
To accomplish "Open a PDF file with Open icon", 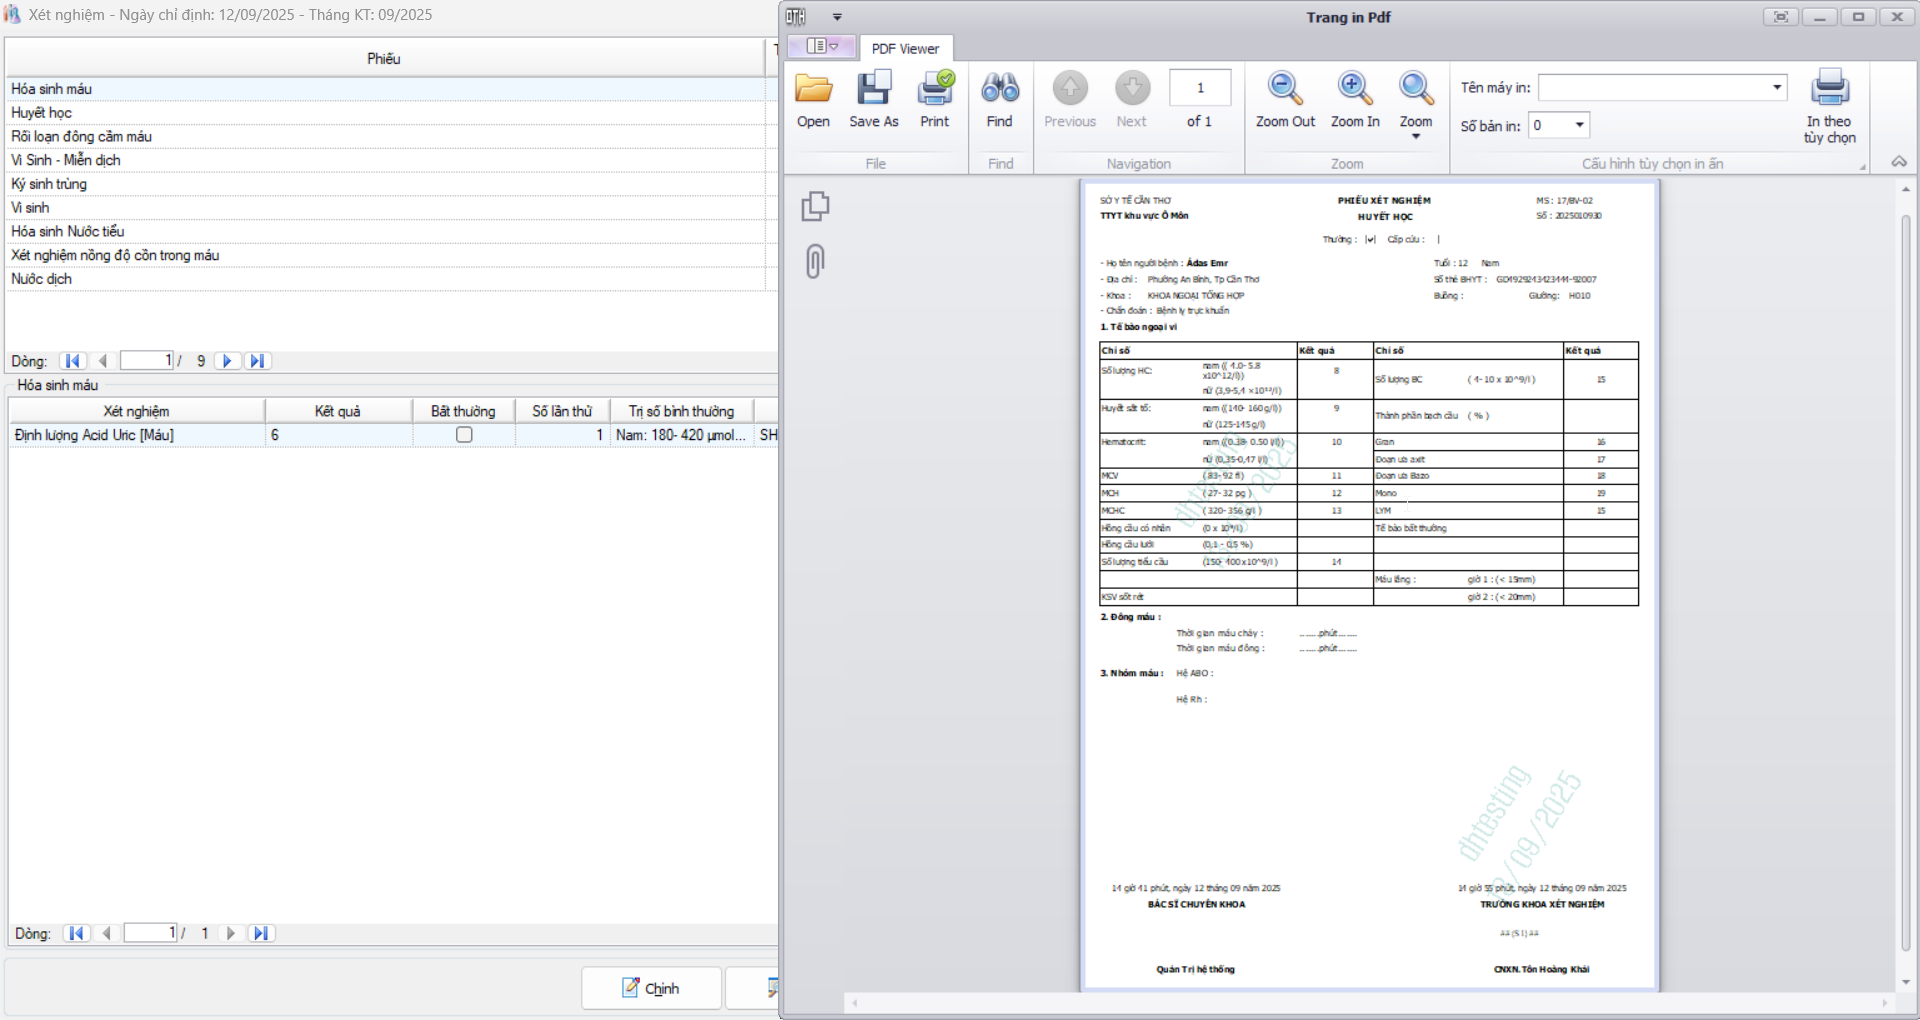I will [x=813, y=90].
